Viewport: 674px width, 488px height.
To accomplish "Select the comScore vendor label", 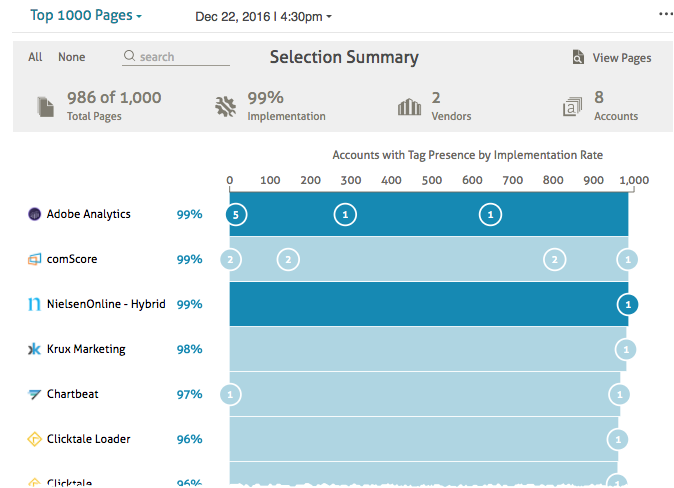I will [72, 259].
